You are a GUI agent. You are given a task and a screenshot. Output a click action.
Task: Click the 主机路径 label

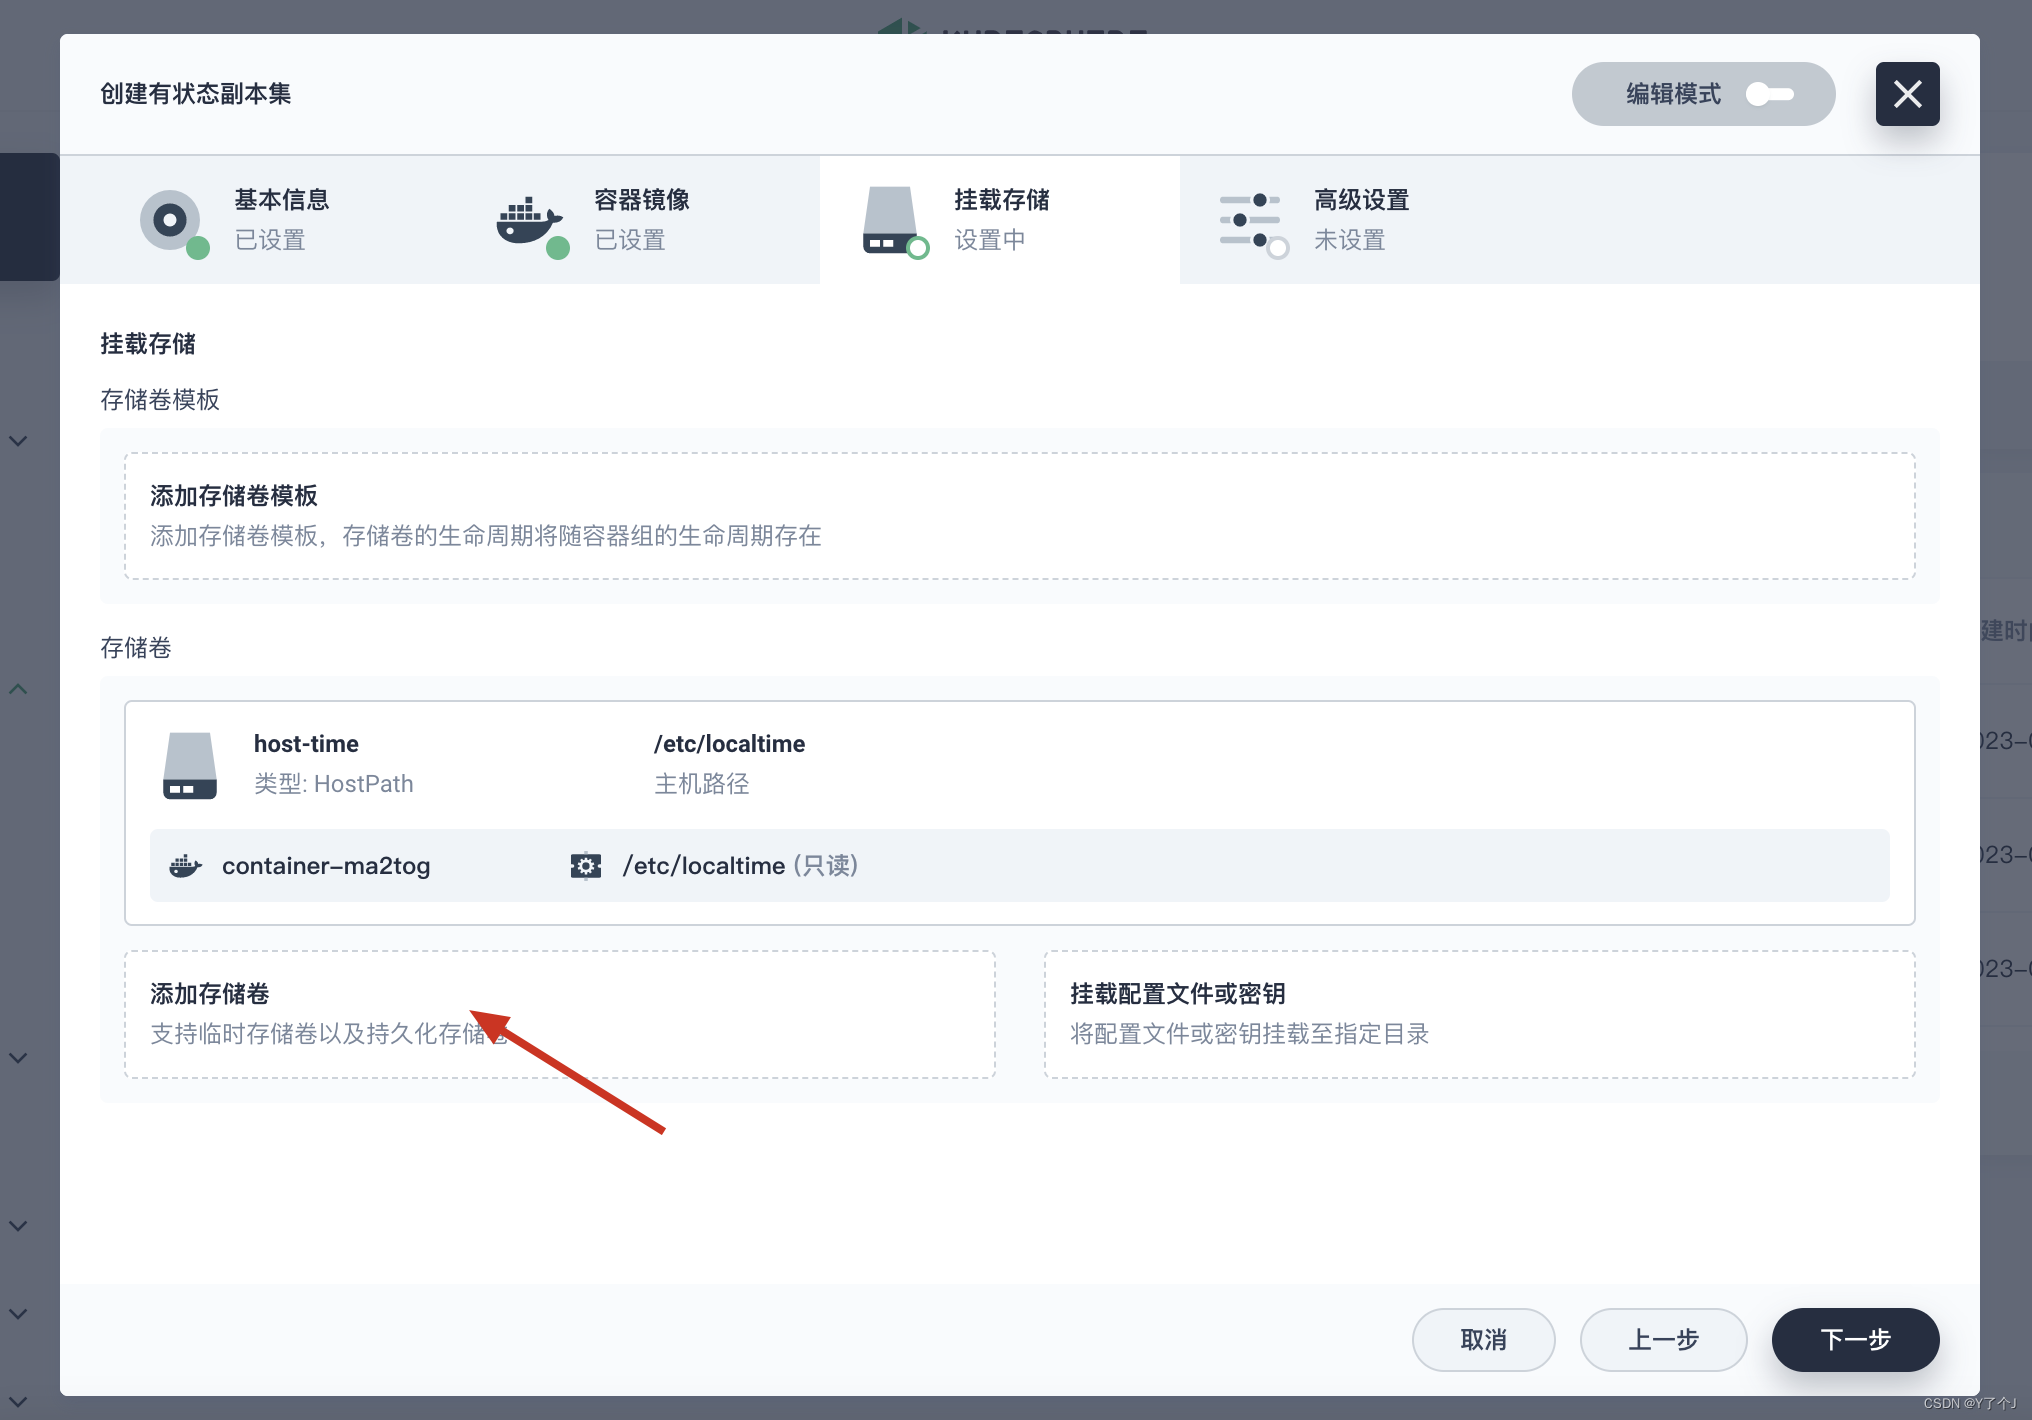[x=701, y=784]
